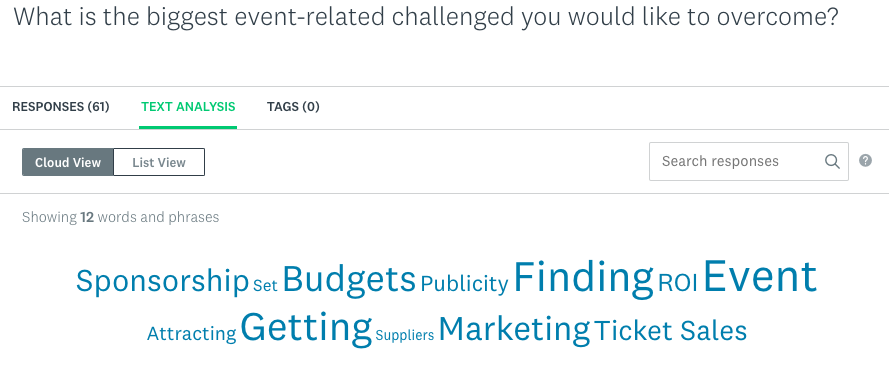889x366 pixels.
Task: Select the word Sponsorship in cloud
Action: click(163, 281)
